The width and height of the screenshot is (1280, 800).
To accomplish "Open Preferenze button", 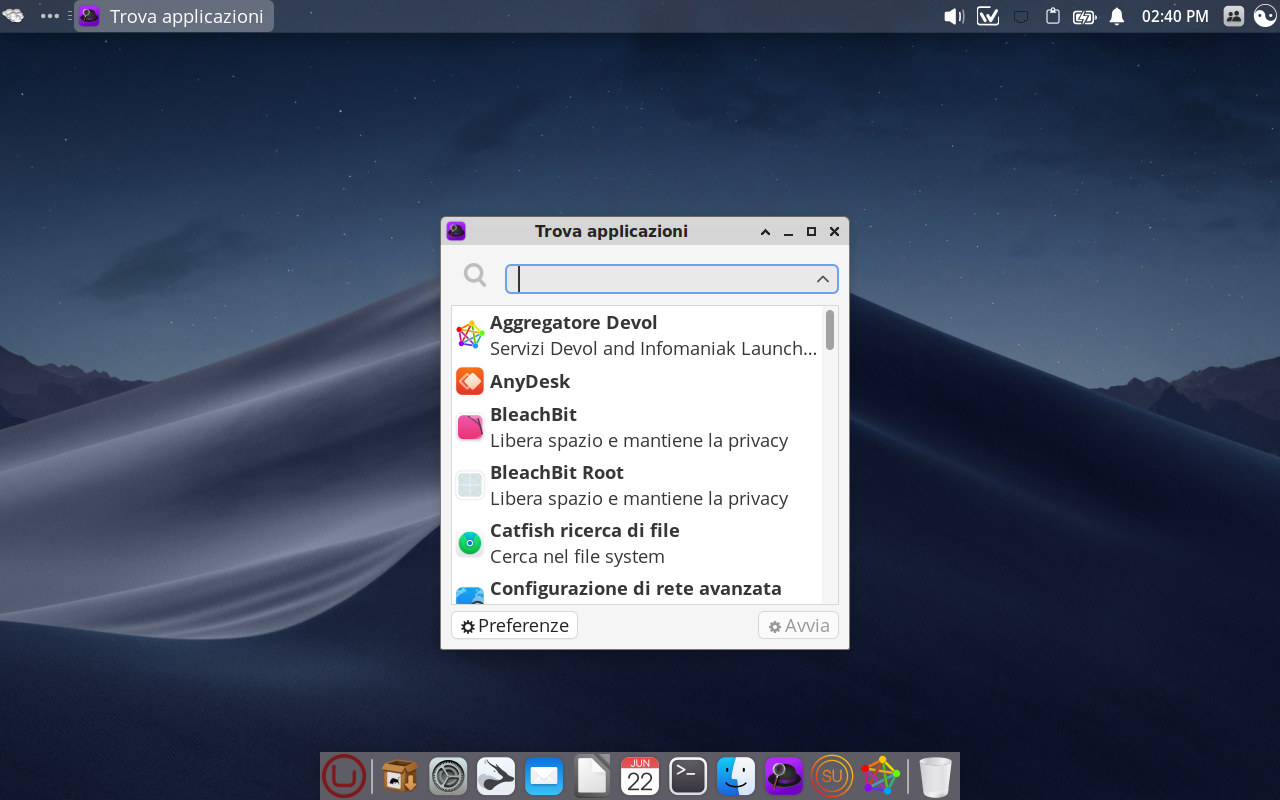I will click(x=514, y=625).
